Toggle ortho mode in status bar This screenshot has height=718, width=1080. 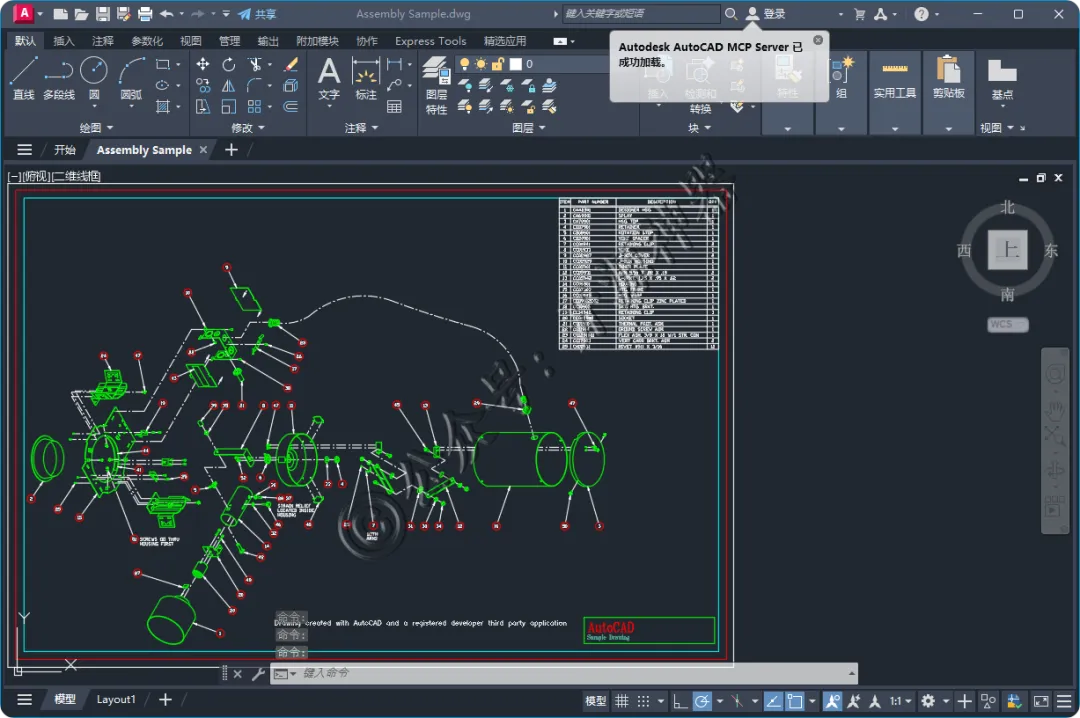[680, 701]
